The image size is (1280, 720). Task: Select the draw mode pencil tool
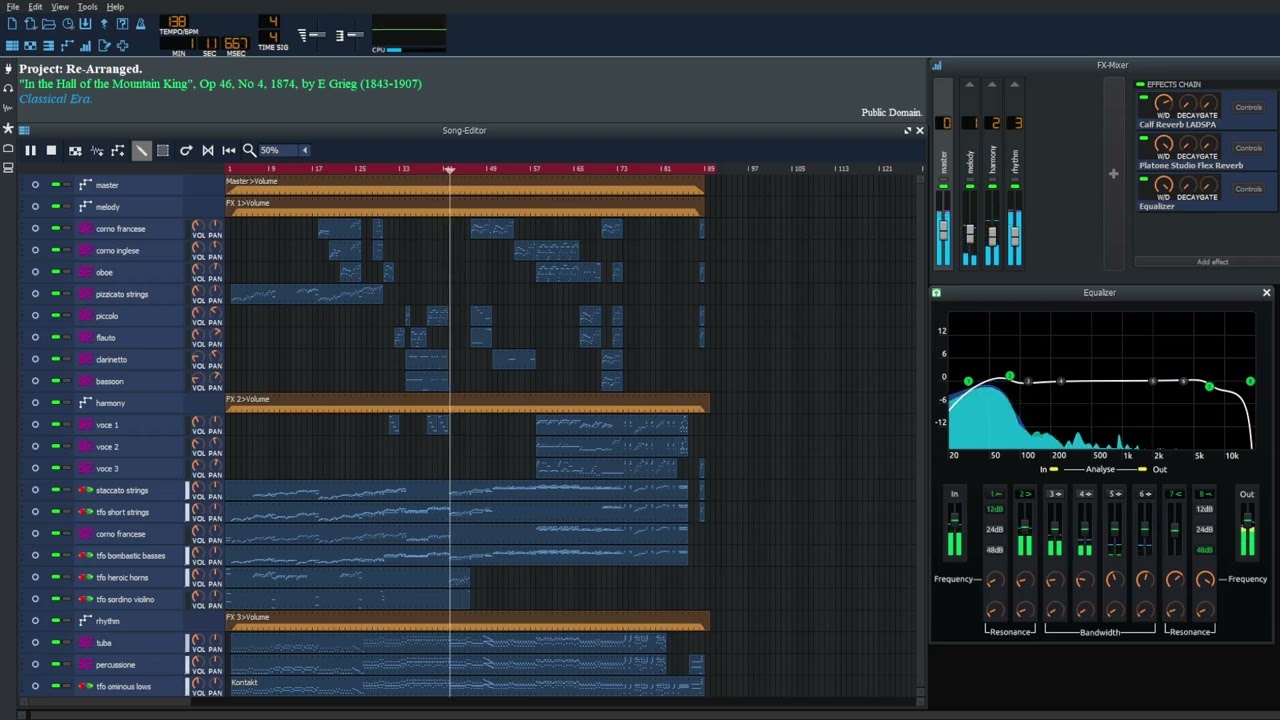[x=141, y=150]
